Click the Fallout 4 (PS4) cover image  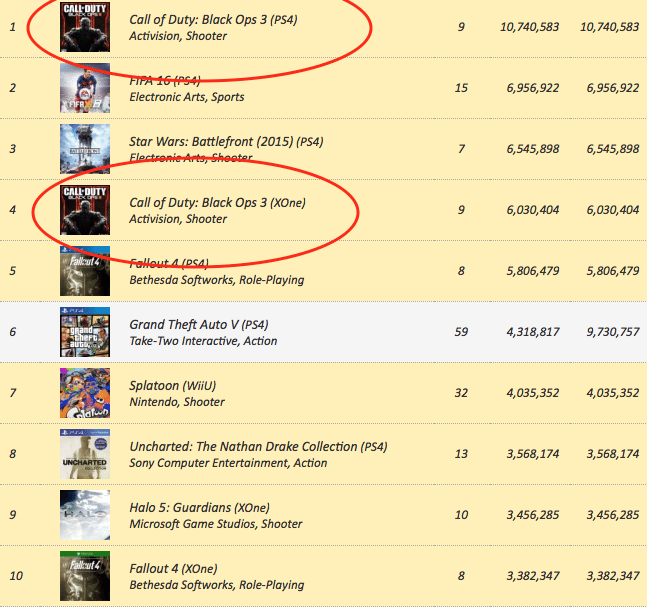[85, 271]
